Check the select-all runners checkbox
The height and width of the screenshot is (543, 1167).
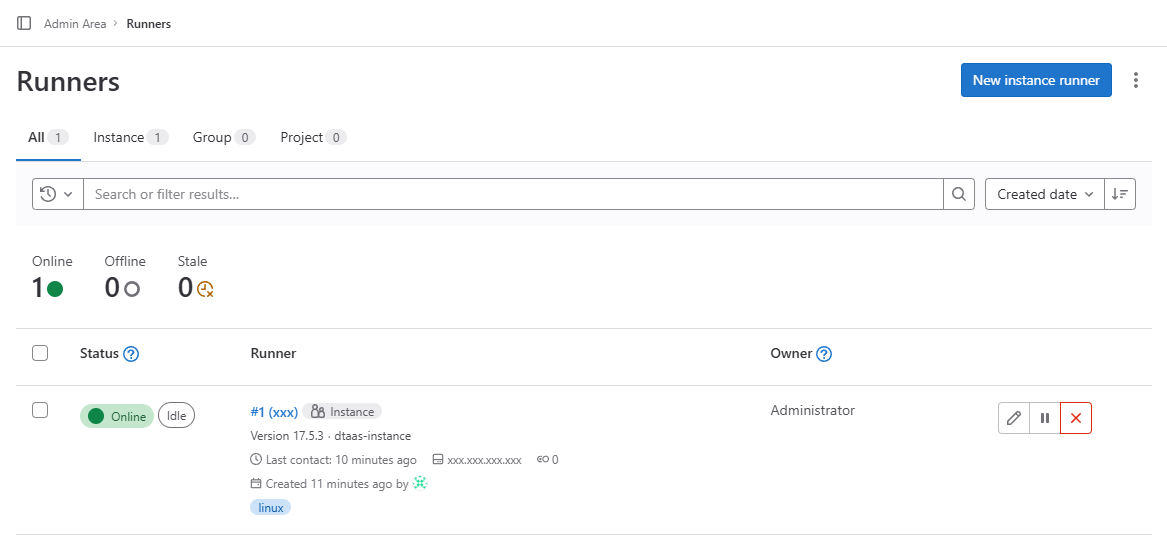tap(40, 353)
